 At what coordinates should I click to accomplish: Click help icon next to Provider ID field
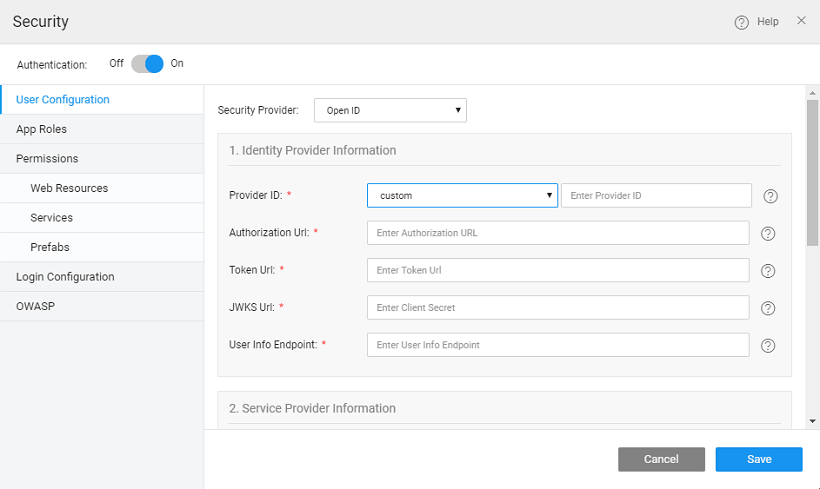pyautogui.click(x=770, y=196)
